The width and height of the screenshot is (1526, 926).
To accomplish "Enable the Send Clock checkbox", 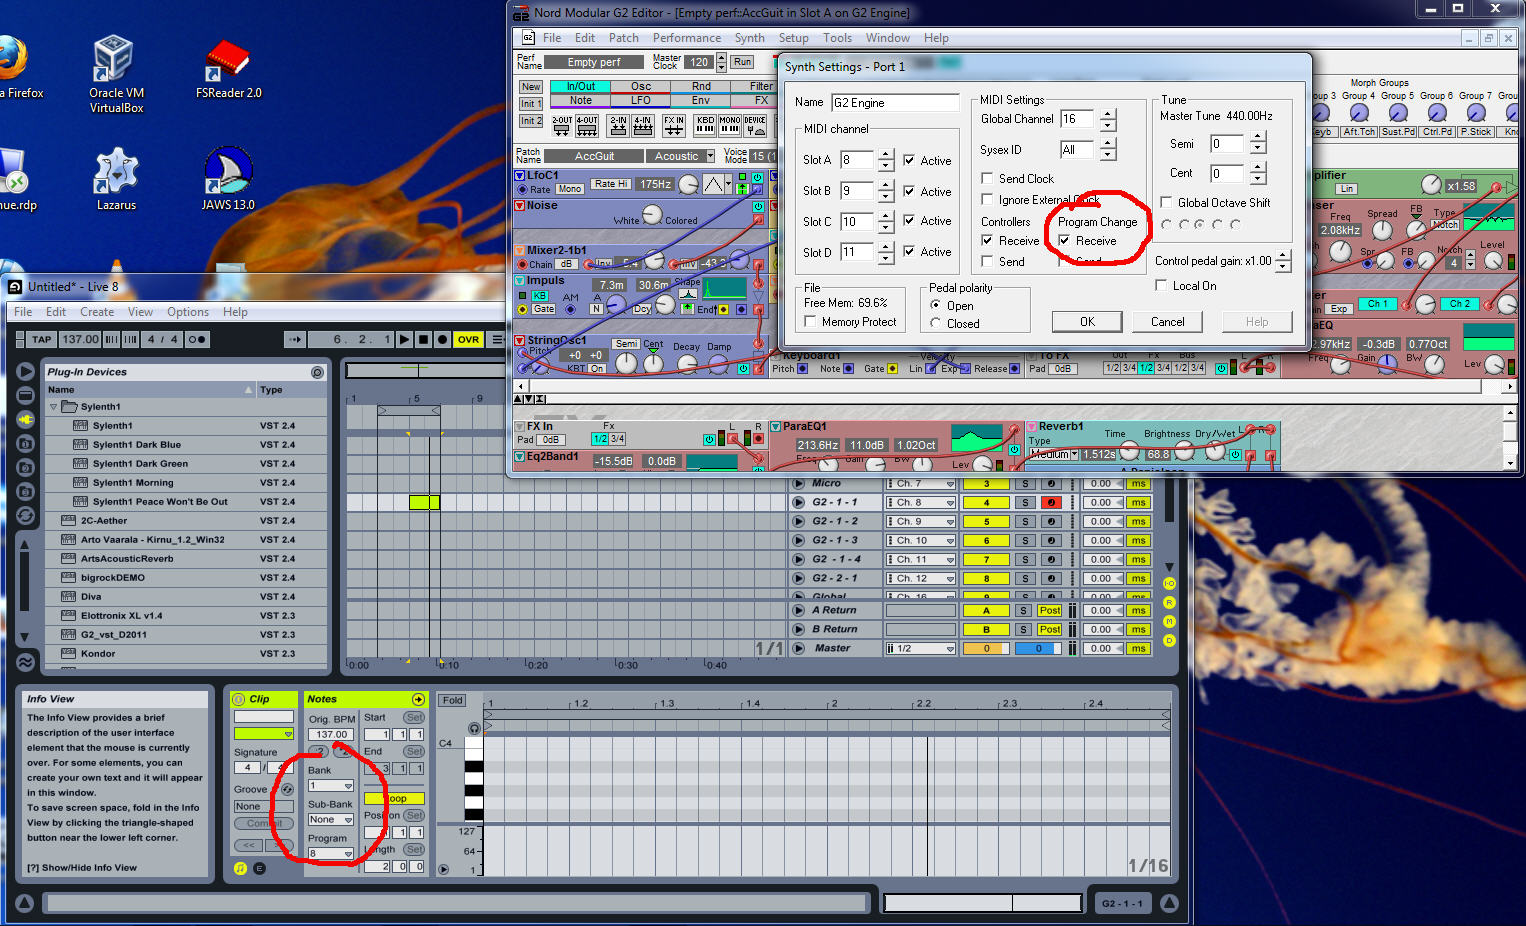I will [x=987, y=179].
